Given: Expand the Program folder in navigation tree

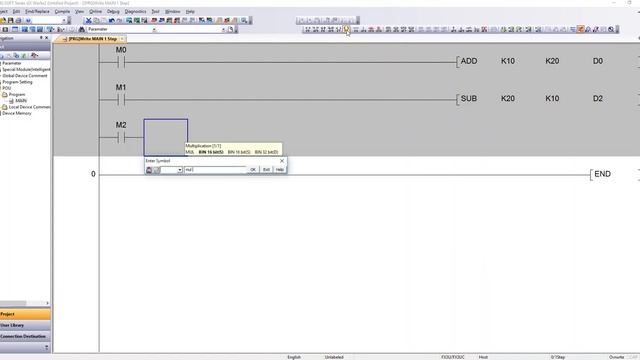Looking at the screenshot, I should click(17, 94).
